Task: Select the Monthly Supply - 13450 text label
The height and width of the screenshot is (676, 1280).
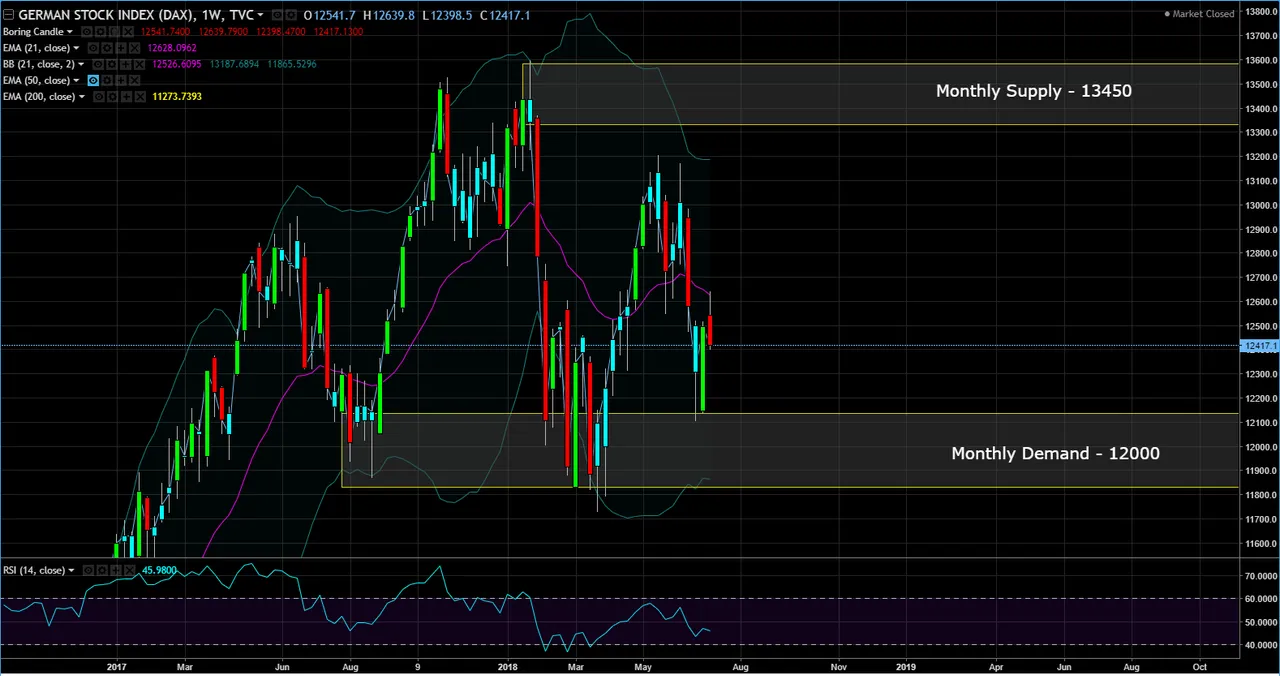Action: 1033,91
